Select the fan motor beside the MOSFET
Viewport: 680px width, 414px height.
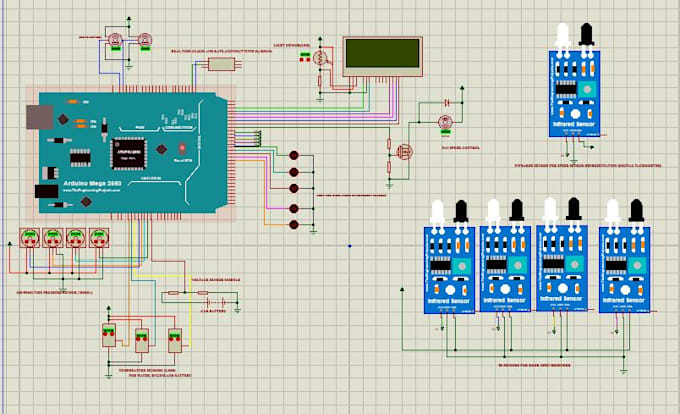[x=445, y=122]
